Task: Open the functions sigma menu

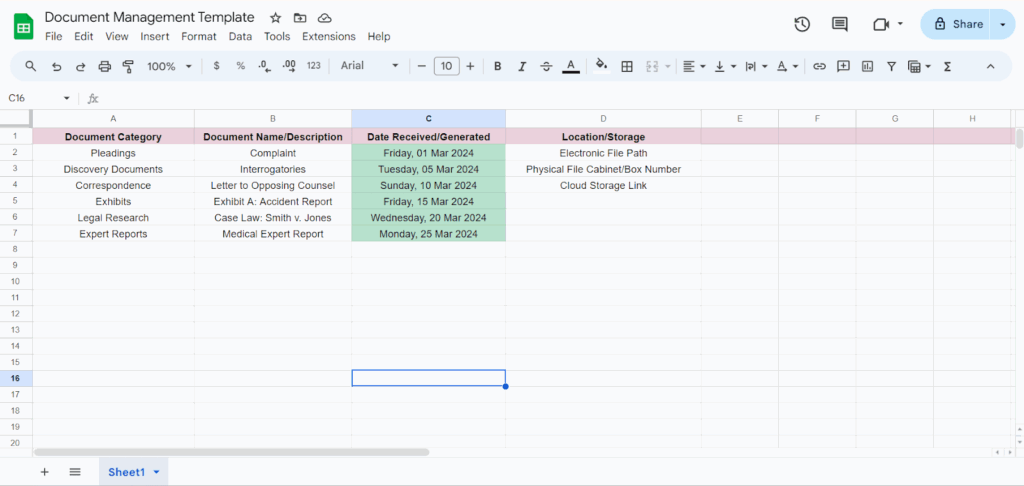Action: click(948, 66)
